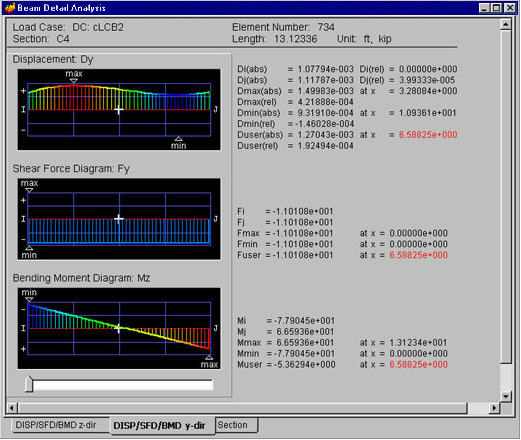This screenshot has width=521, height=440.
Task: Click the horizontal scrollbar left arrow
Action: (12, 408)
